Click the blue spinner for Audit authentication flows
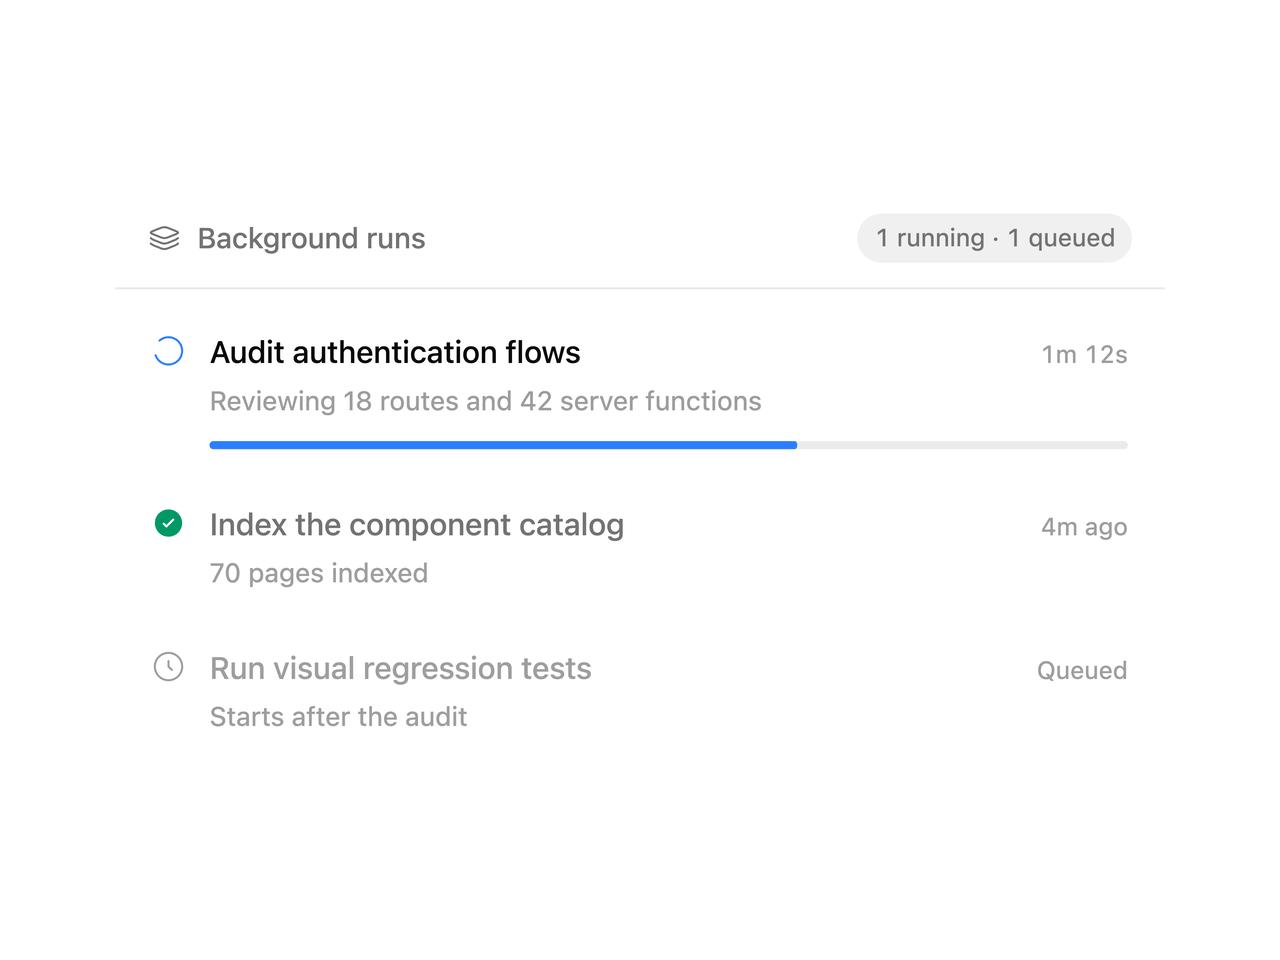1280x960 pixels. [168, 351]
